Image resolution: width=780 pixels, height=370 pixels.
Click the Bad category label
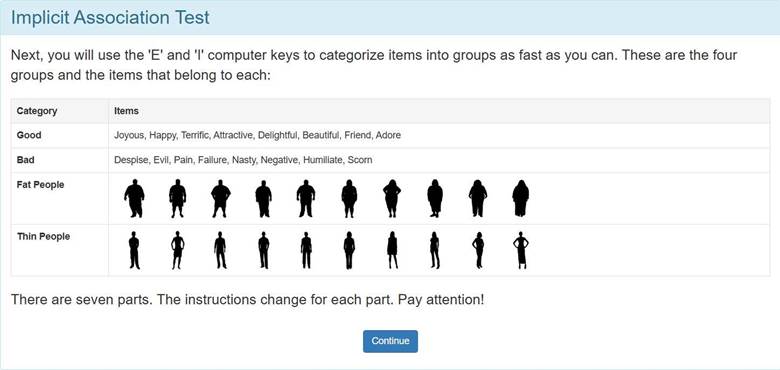[25, 160]
